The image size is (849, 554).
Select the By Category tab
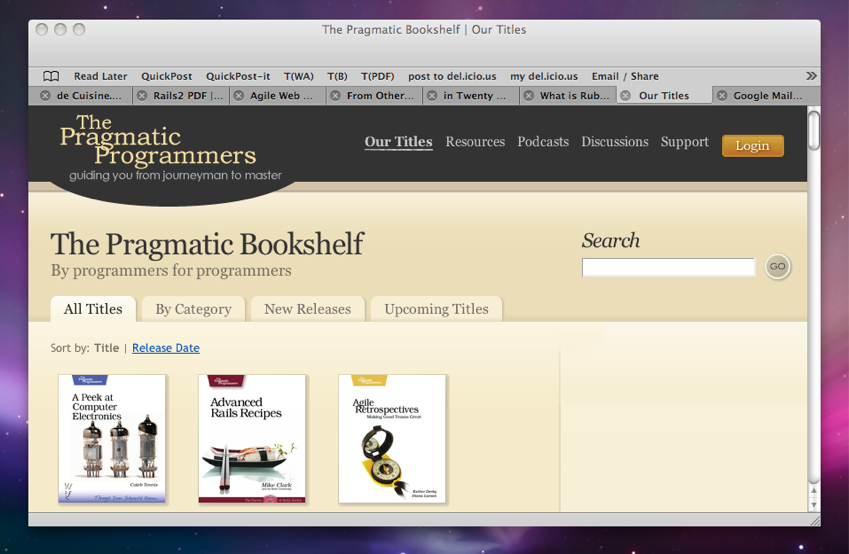(x=193, y=309)
